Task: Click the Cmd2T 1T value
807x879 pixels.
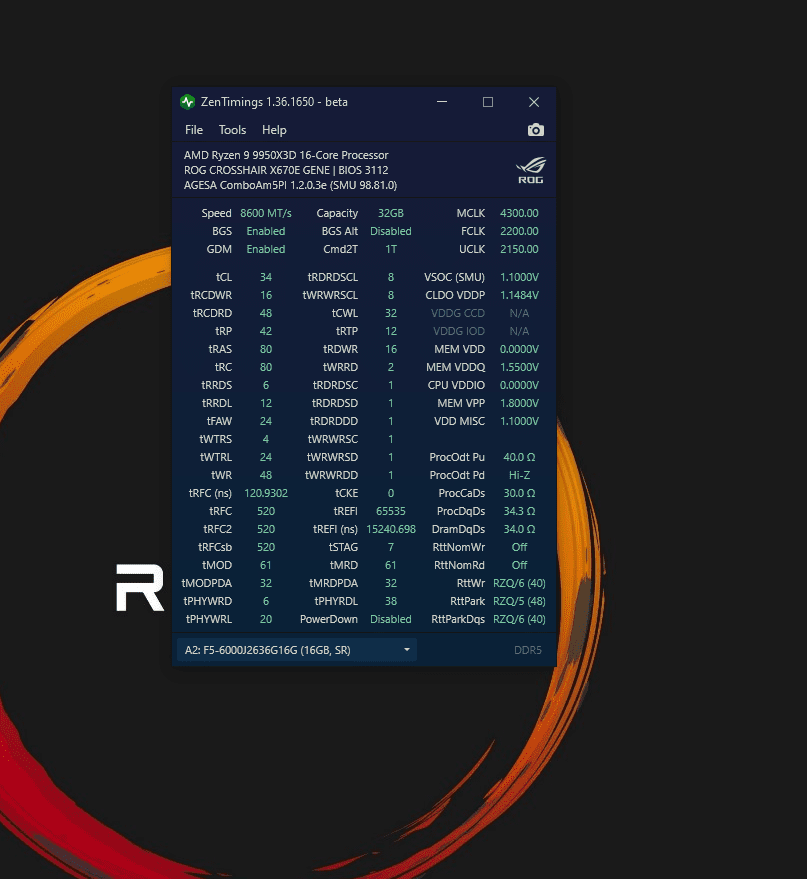Action: (391, 249)
